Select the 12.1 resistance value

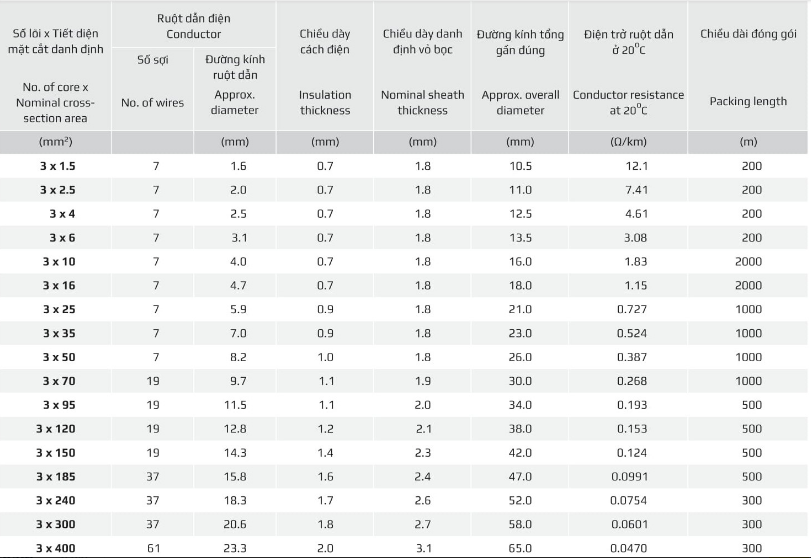coord(637,166)
